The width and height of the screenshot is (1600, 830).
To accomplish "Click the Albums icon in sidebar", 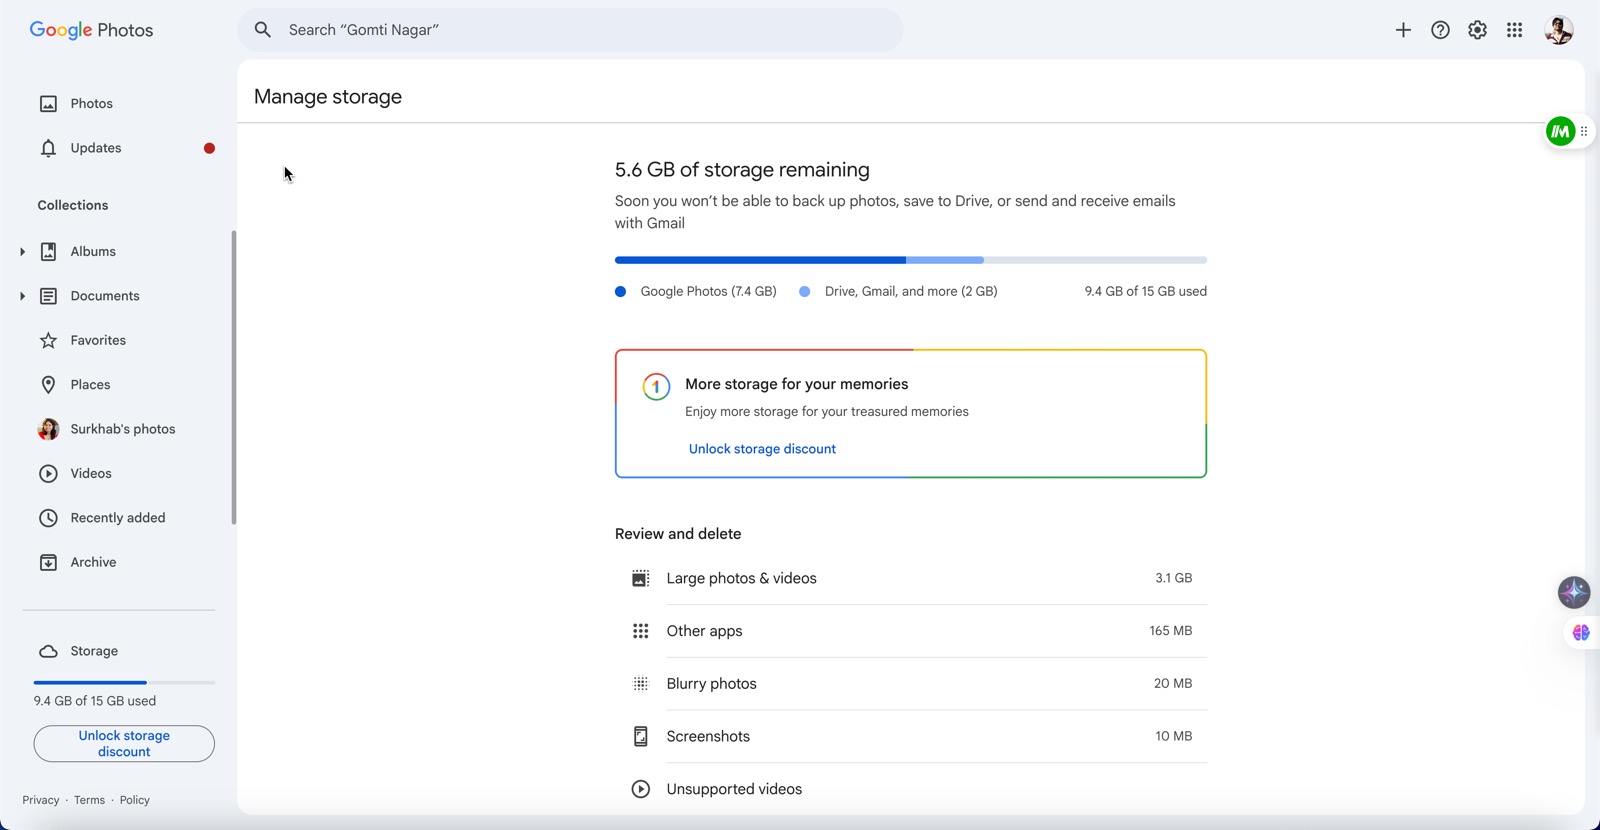I will [48, 252].
